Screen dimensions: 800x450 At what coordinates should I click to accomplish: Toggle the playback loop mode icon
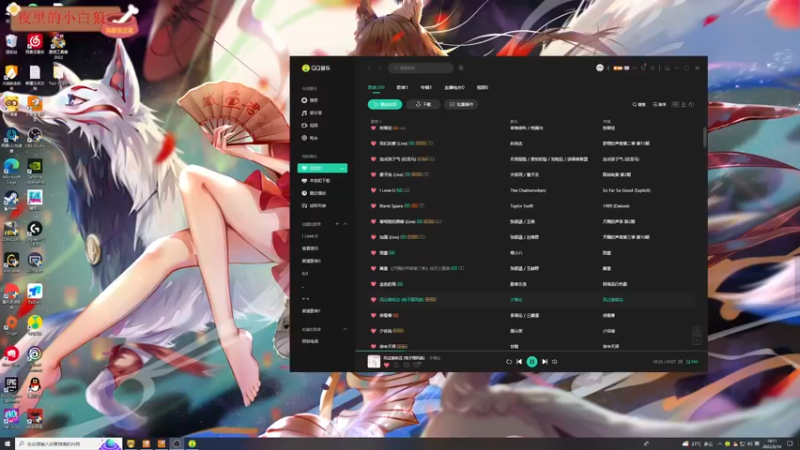509,362
